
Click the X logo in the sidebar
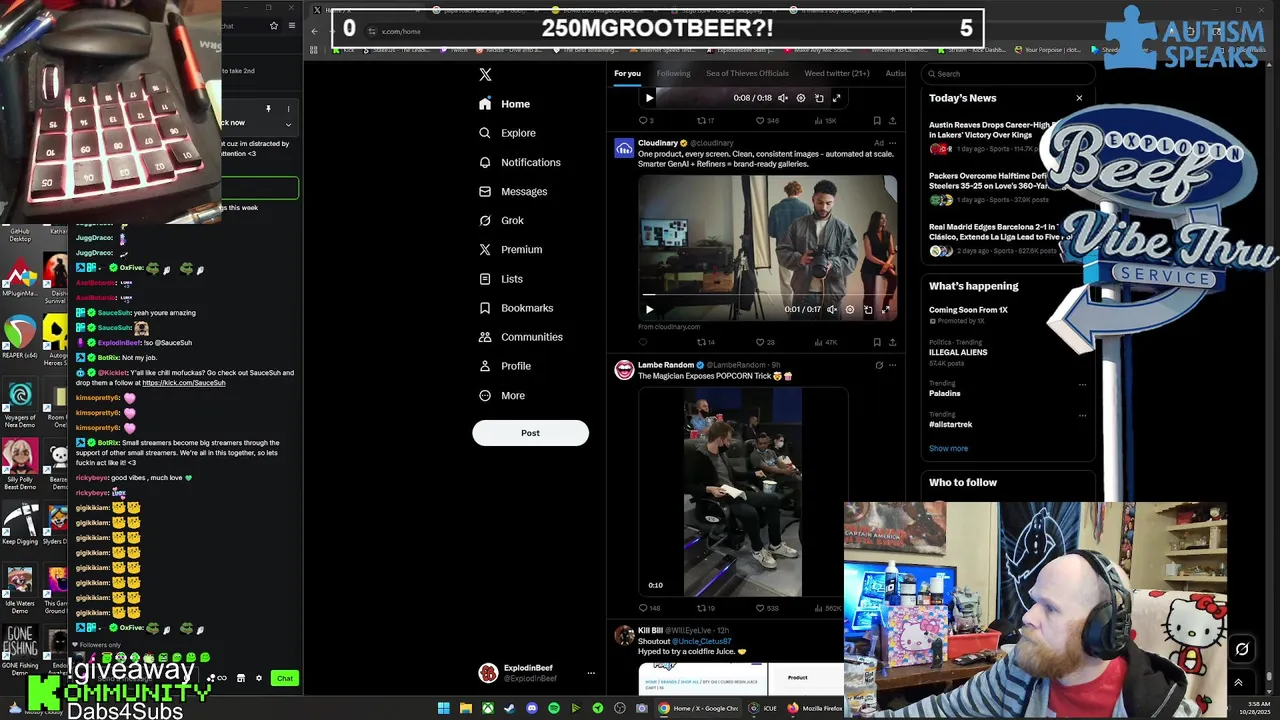point(485,74)
